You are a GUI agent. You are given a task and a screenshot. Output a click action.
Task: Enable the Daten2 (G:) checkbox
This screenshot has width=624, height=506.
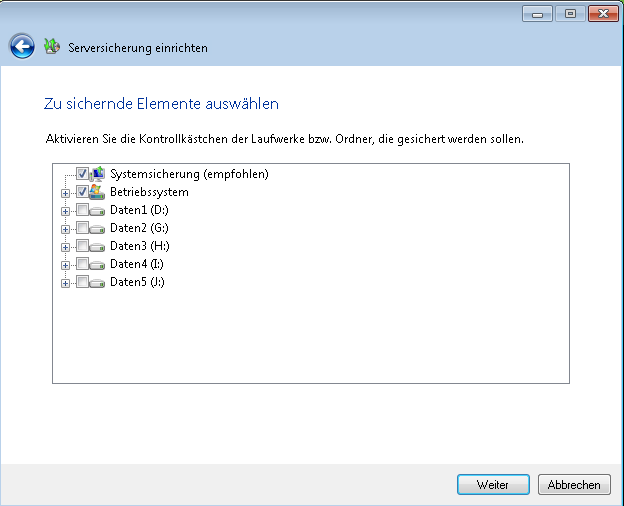coord(82,228)
